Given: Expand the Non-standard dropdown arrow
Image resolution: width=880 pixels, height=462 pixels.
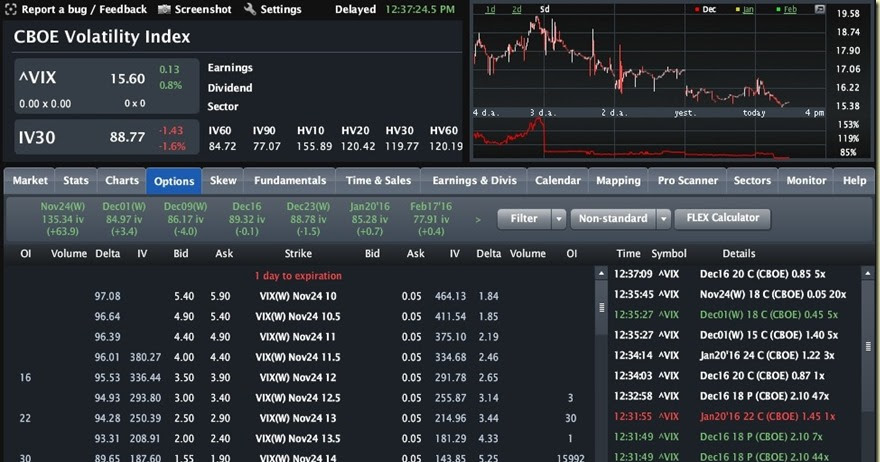Looking at the screenshot, I should click(663, 219).
